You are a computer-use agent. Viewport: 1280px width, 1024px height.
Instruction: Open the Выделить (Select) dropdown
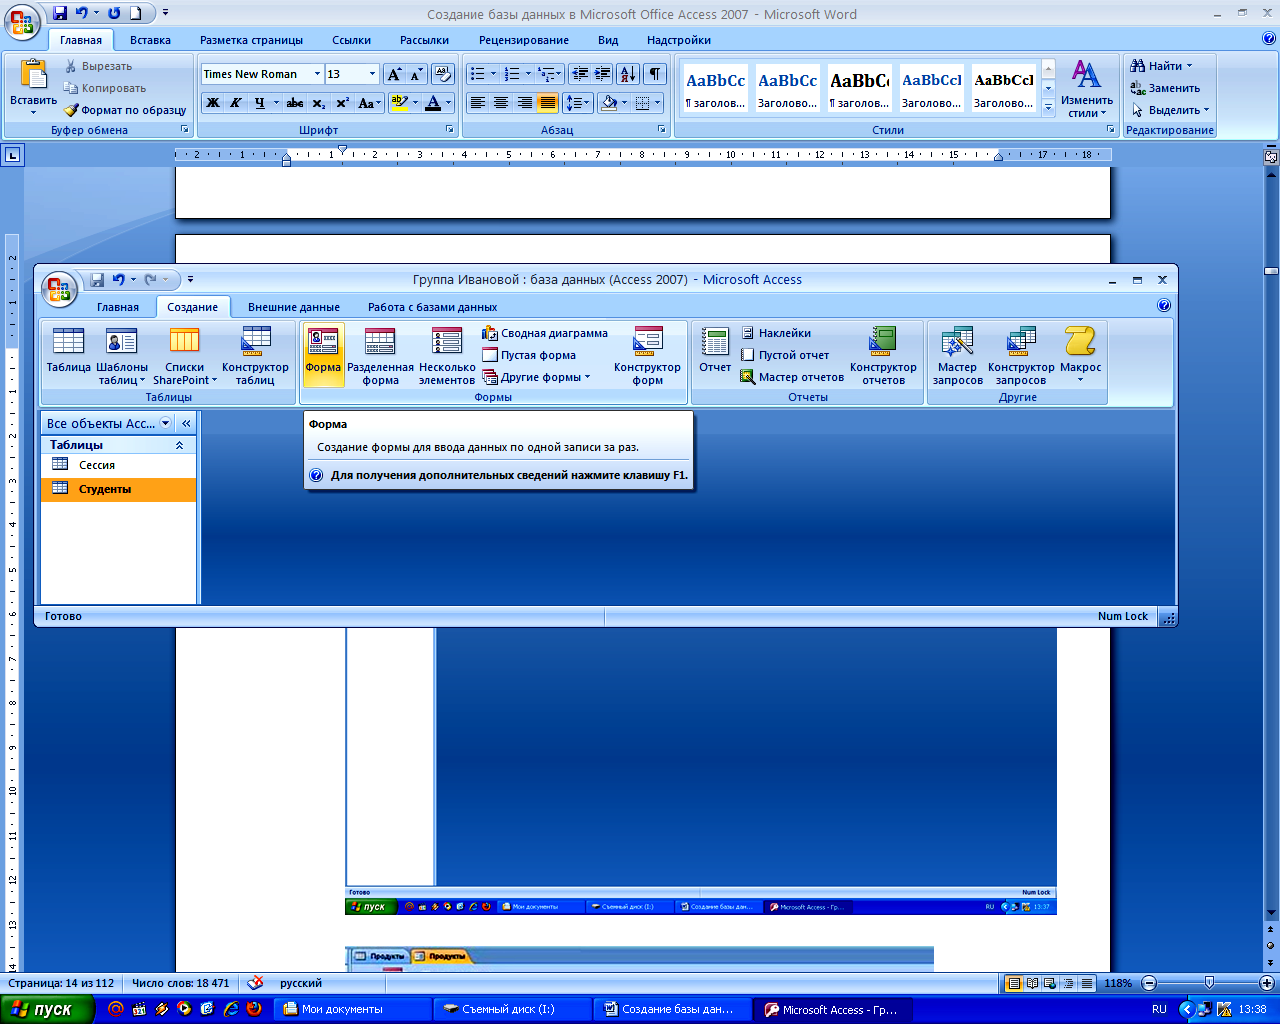click(x=1170, y=110)
